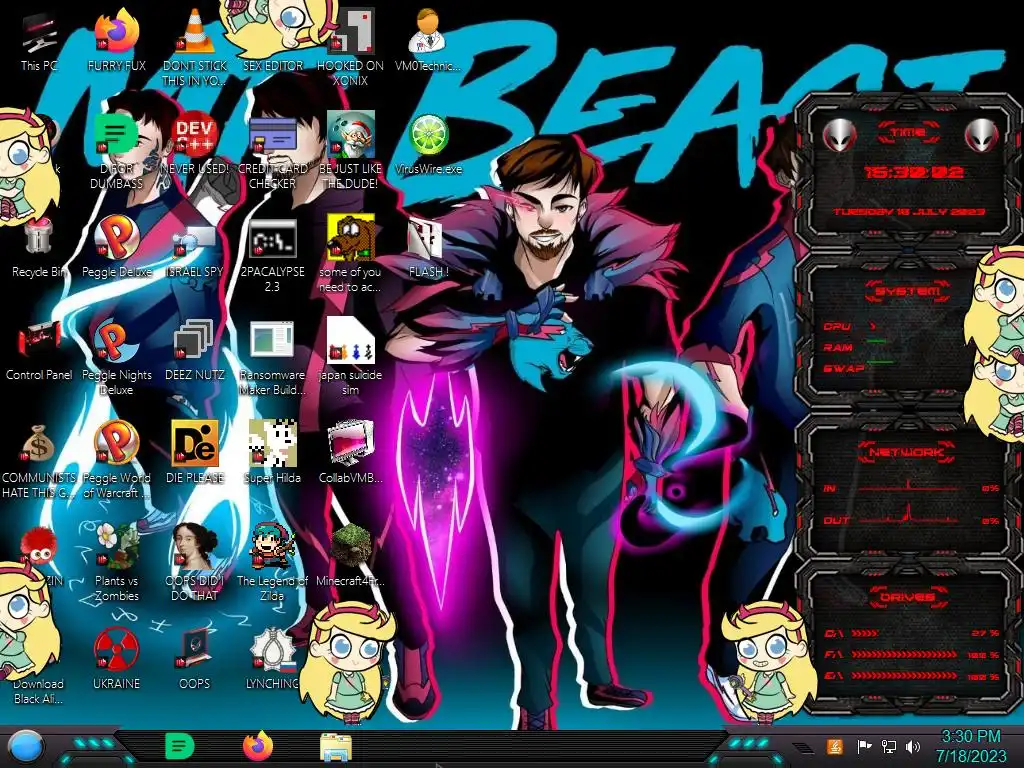Open the DEEZ NUTZ shortcut
The height and width of the screenshot is (768, 1024).
tap(195, 350)
